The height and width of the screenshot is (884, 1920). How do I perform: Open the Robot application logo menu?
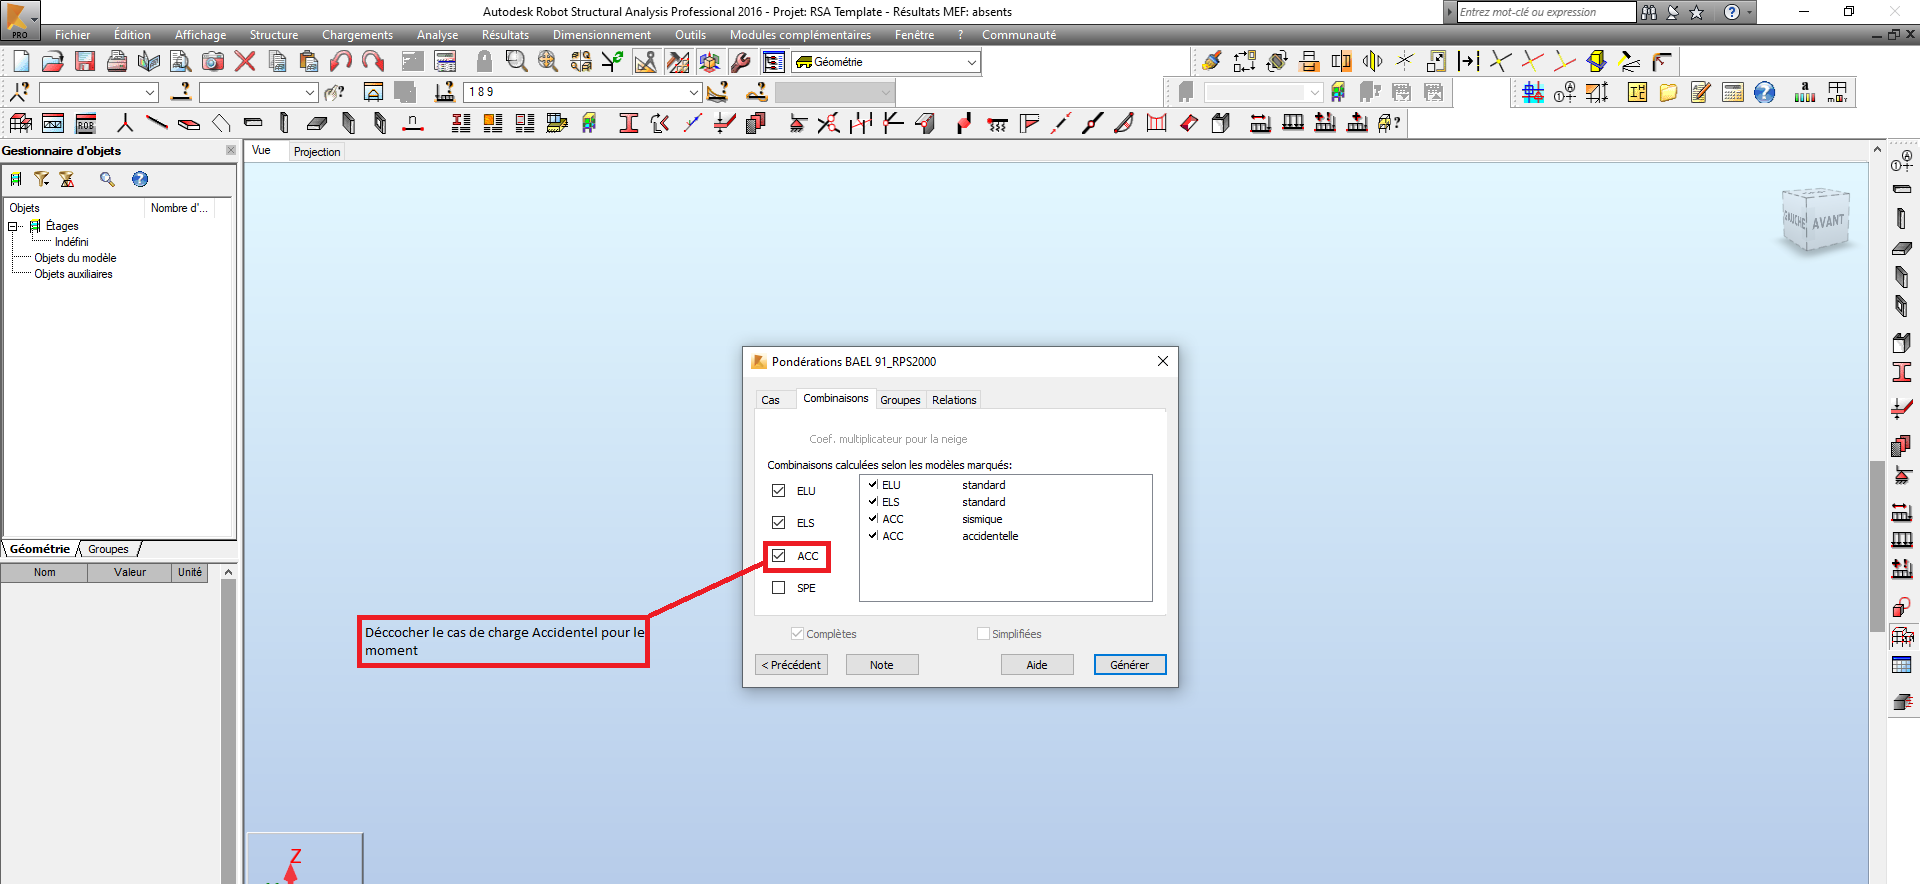point(20,19)
